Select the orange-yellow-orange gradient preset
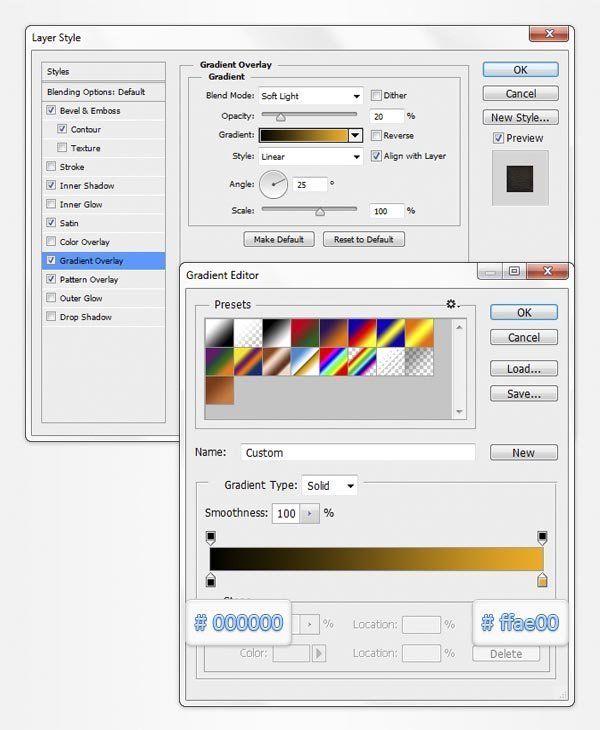Screen dimensions: 600x730 [x=419, y=333]
